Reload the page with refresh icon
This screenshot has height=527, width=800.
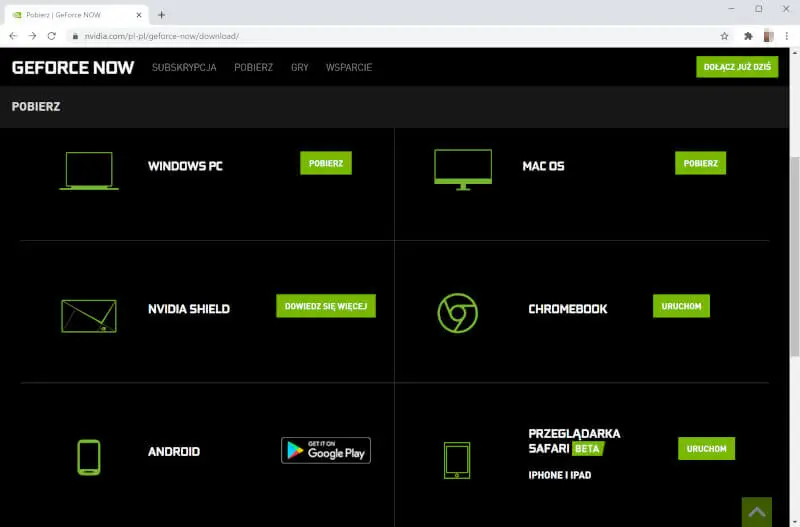(x=52, y=36)
